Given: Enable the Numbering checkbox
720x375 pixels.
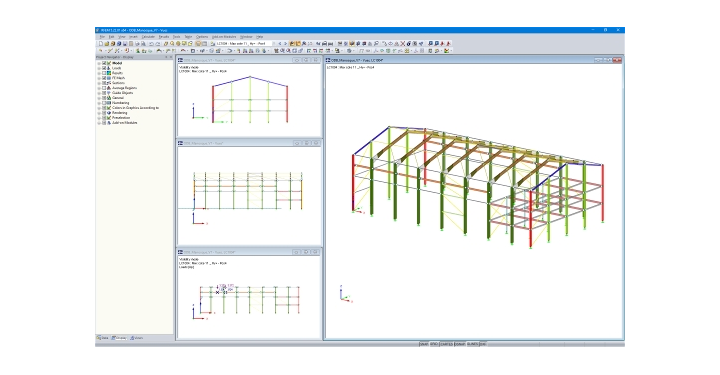Looking at the screenshot, I should (x=104, y=103).
